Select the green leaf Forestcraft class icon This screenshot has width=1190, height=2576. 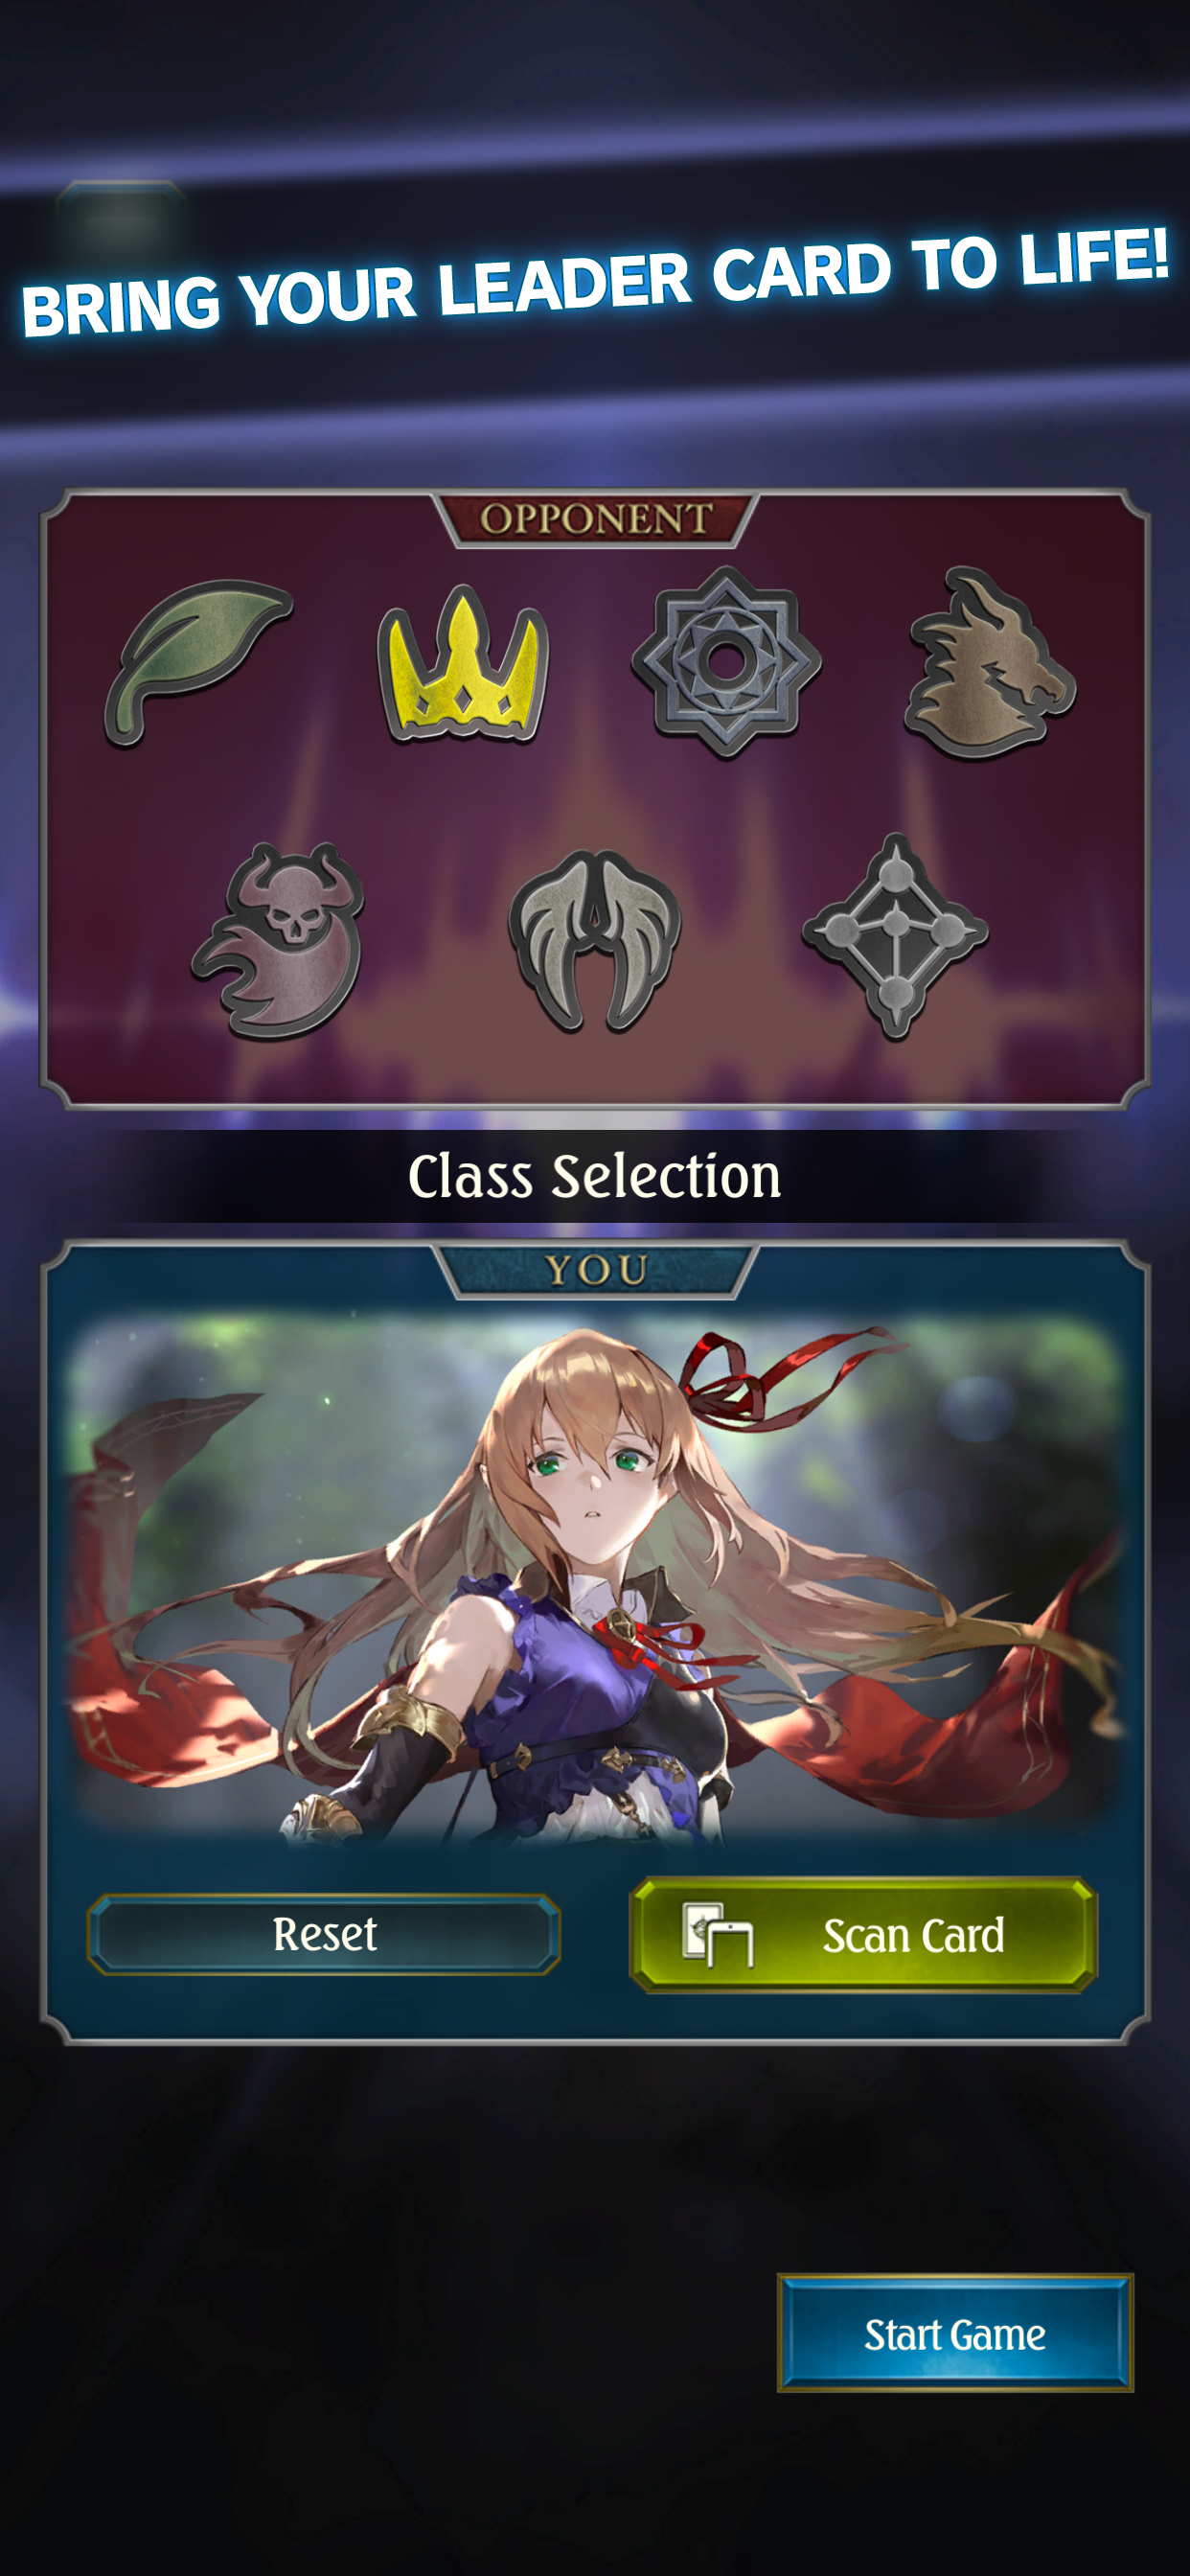(197, 662)
